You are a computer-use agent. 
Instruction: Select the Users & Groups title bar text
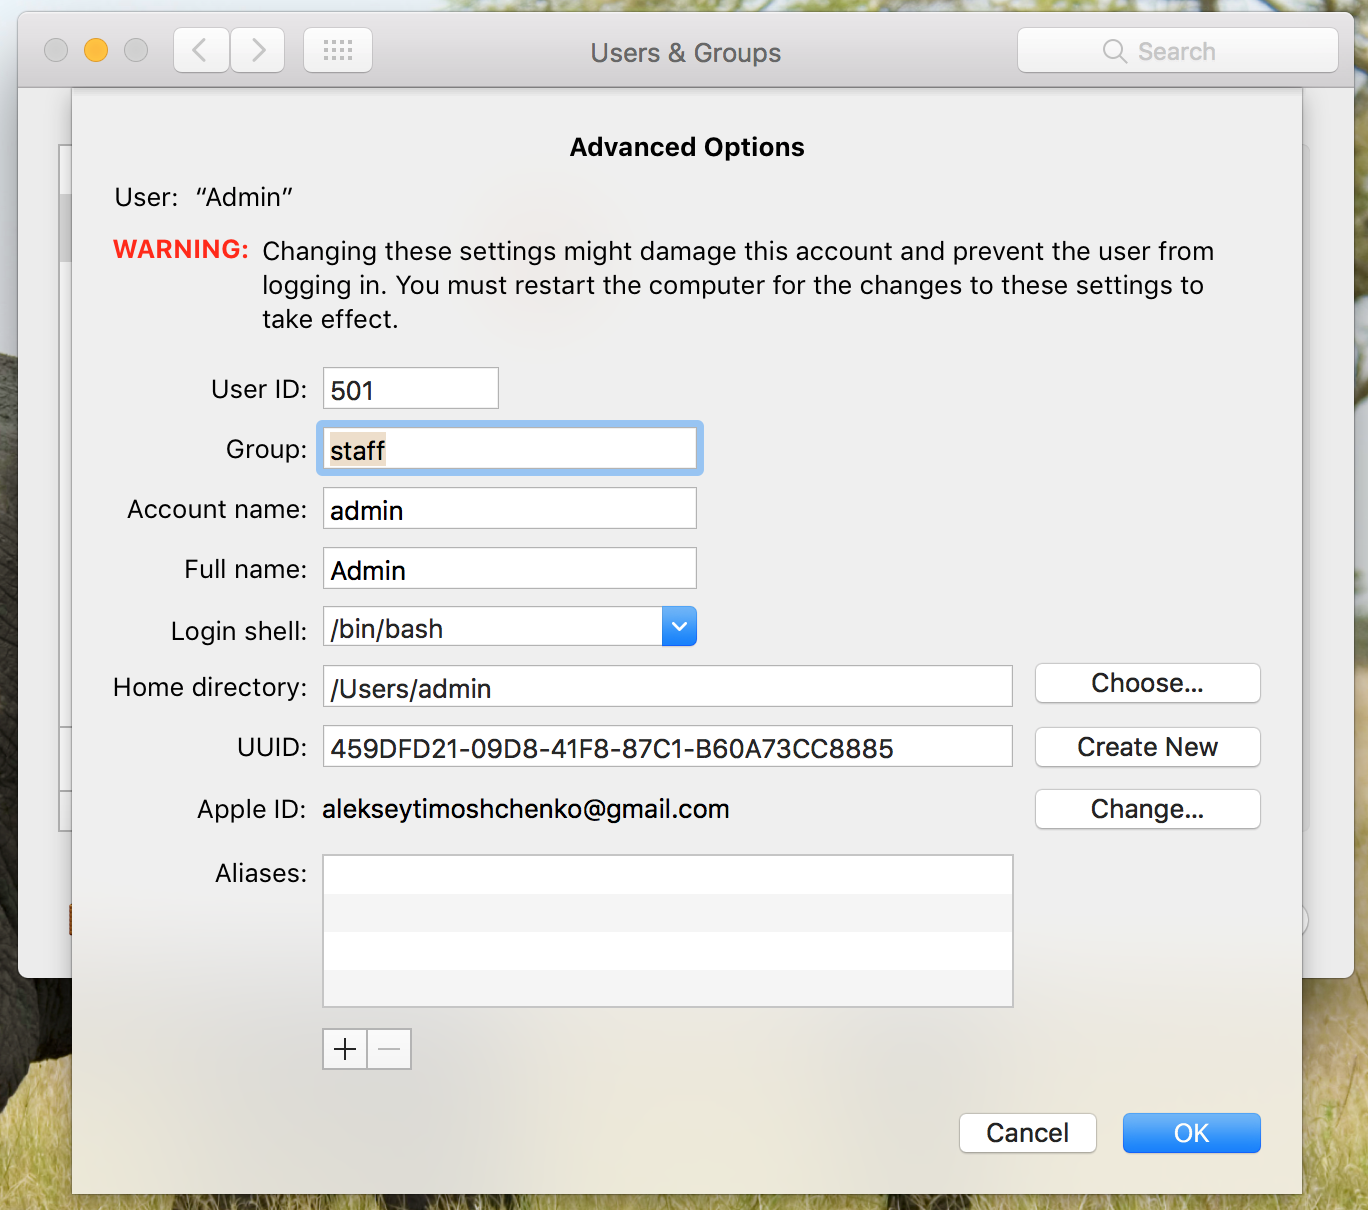[686, 52]
